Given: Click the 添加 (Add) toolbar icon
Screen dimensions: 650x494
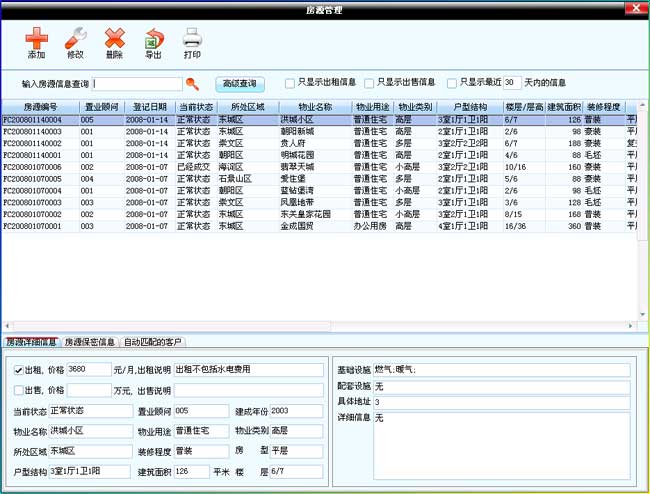Looking at the screenshot, I should click(36, 42).
